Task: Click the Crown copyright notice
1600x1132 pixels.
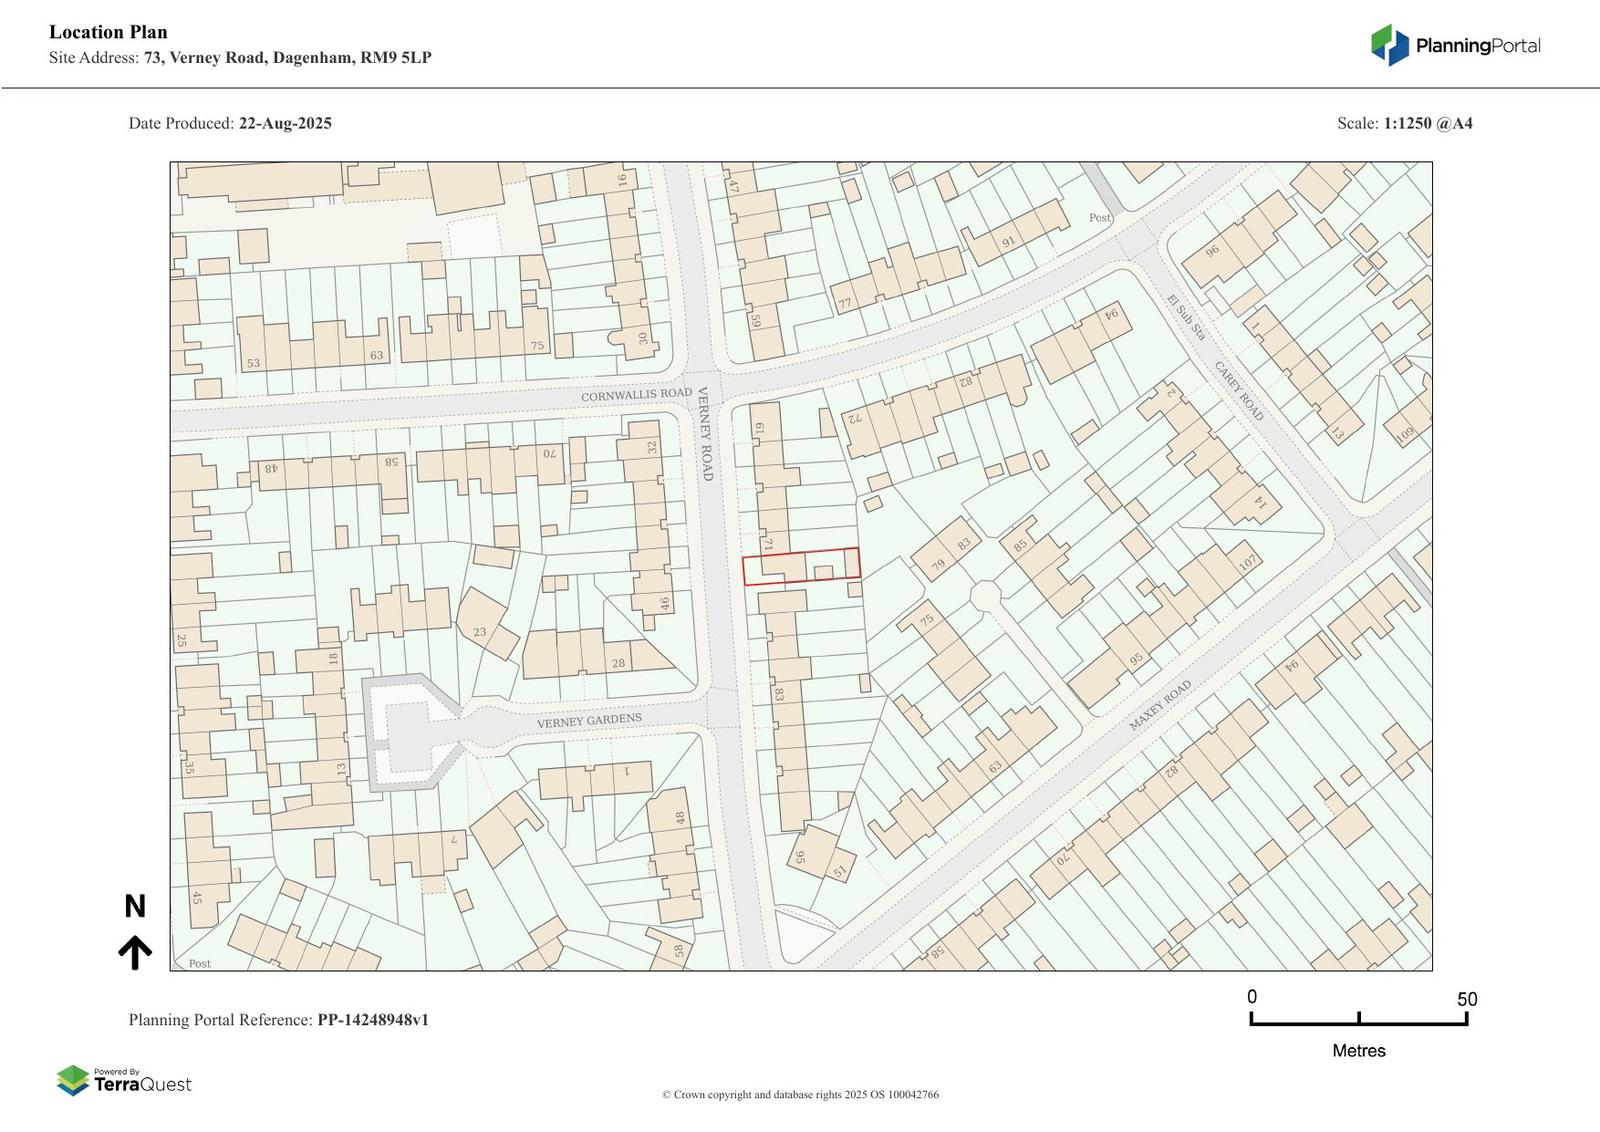Action: tap(800, 1095)
